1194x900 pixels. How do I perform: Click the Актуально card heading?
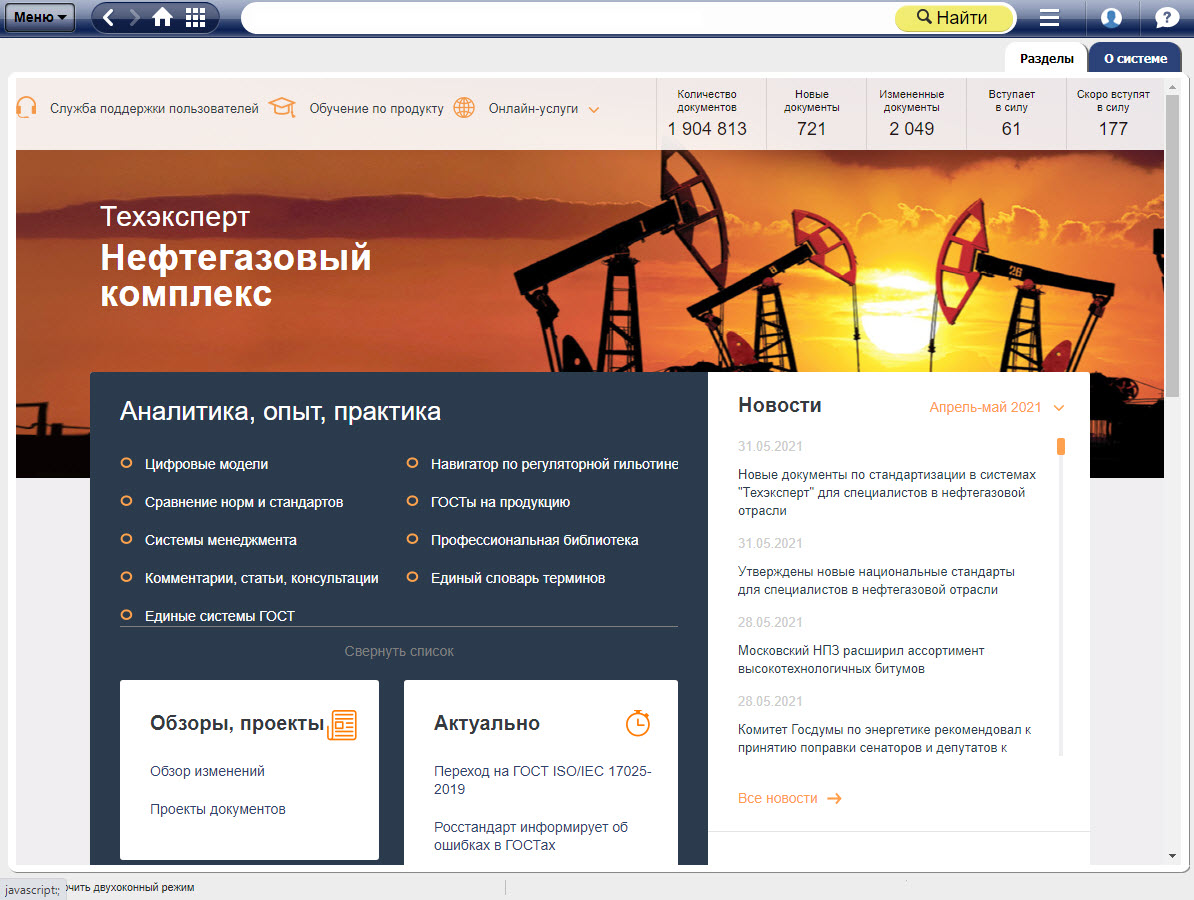tap(487, 723)
